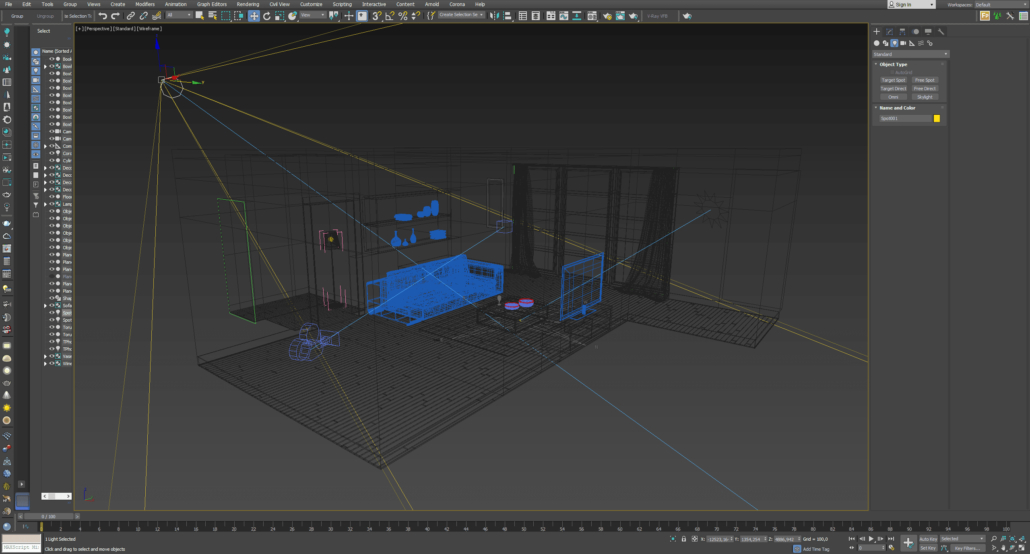Click the Undo arrow in the main toolbar
The width and height of the screenshot is (1030, 554).
click(x=102, y=16)
